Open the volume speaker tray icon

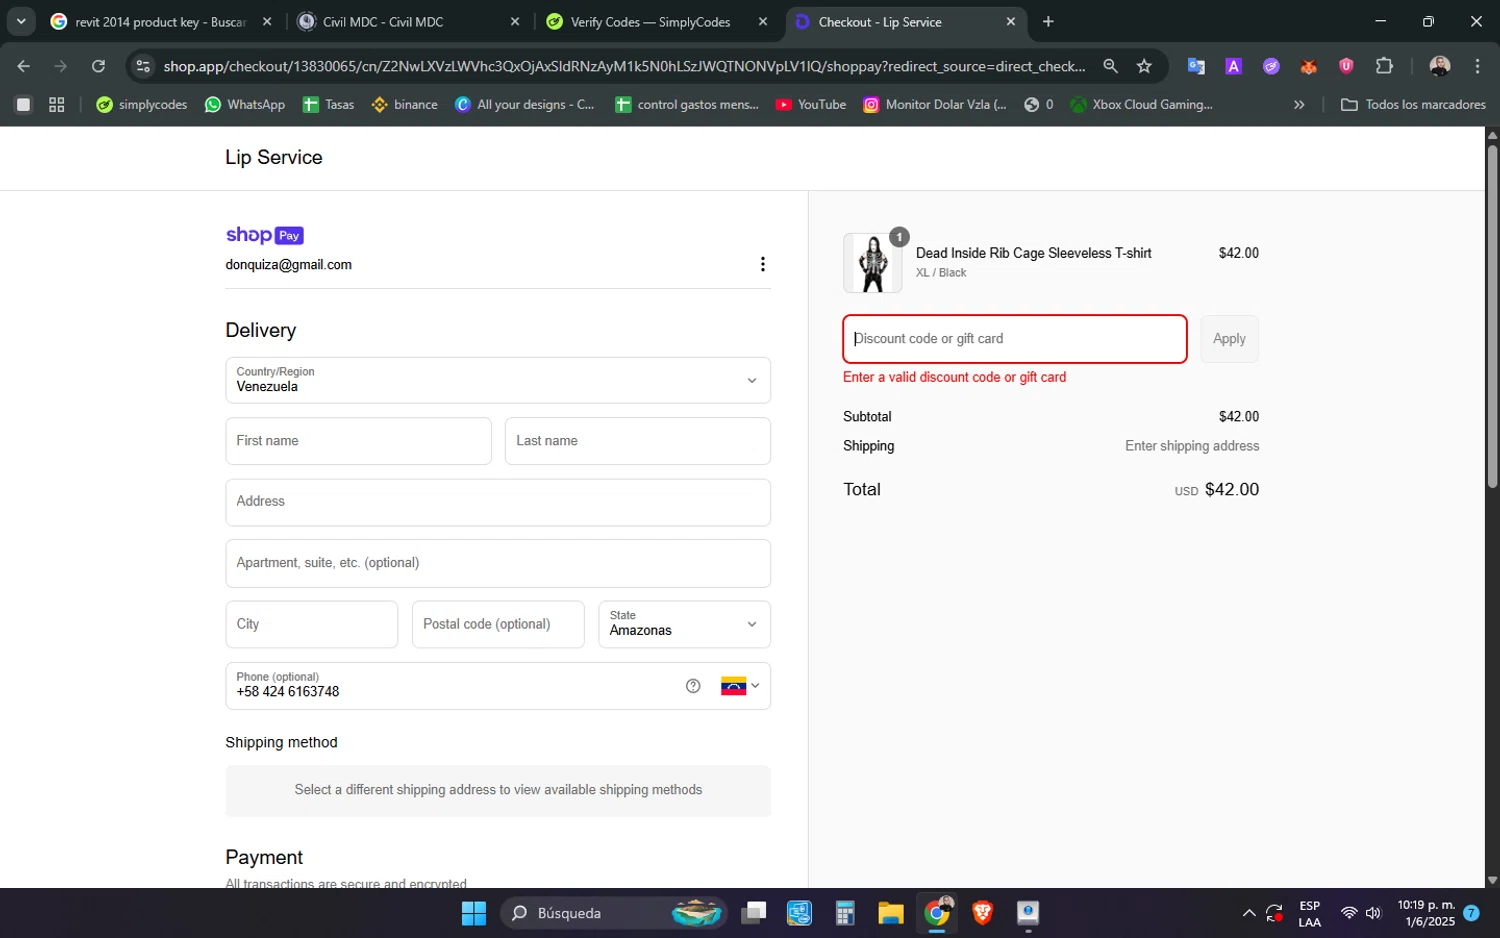(x=1373, y=913)
